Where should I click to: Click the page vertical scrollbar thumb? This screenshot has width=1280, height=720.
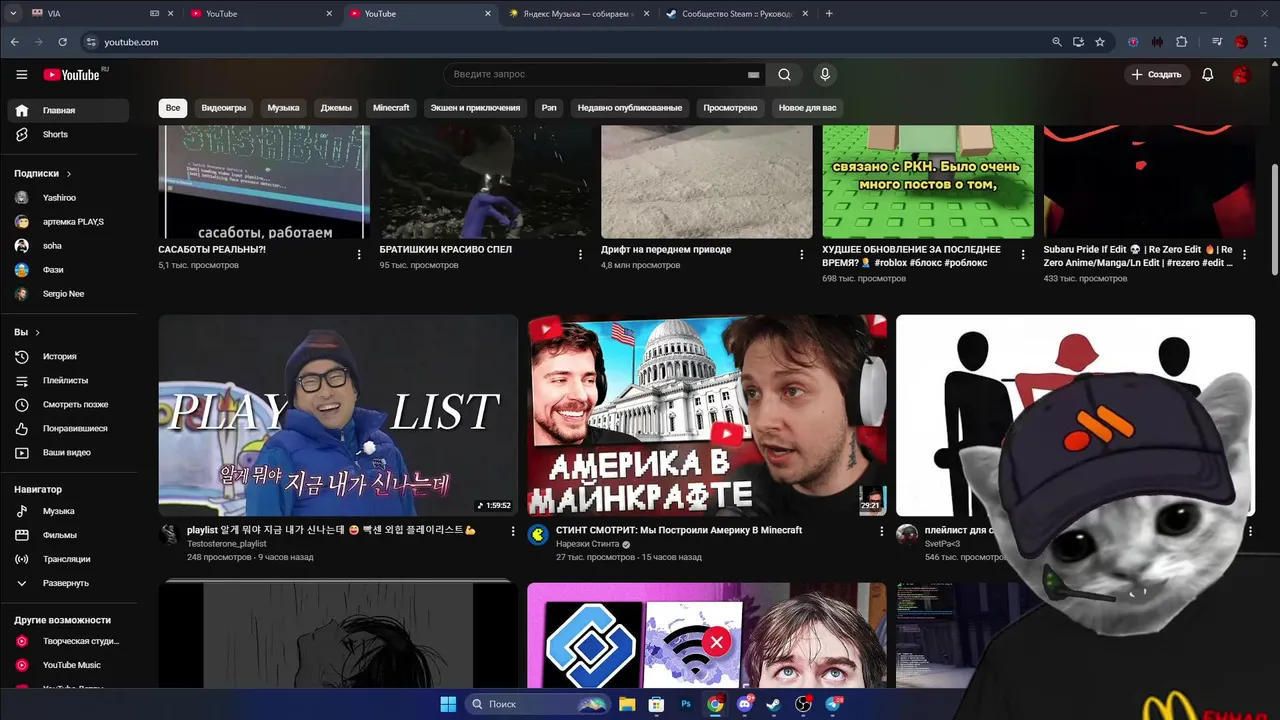pyautogui.click(x=1273, y=220)
